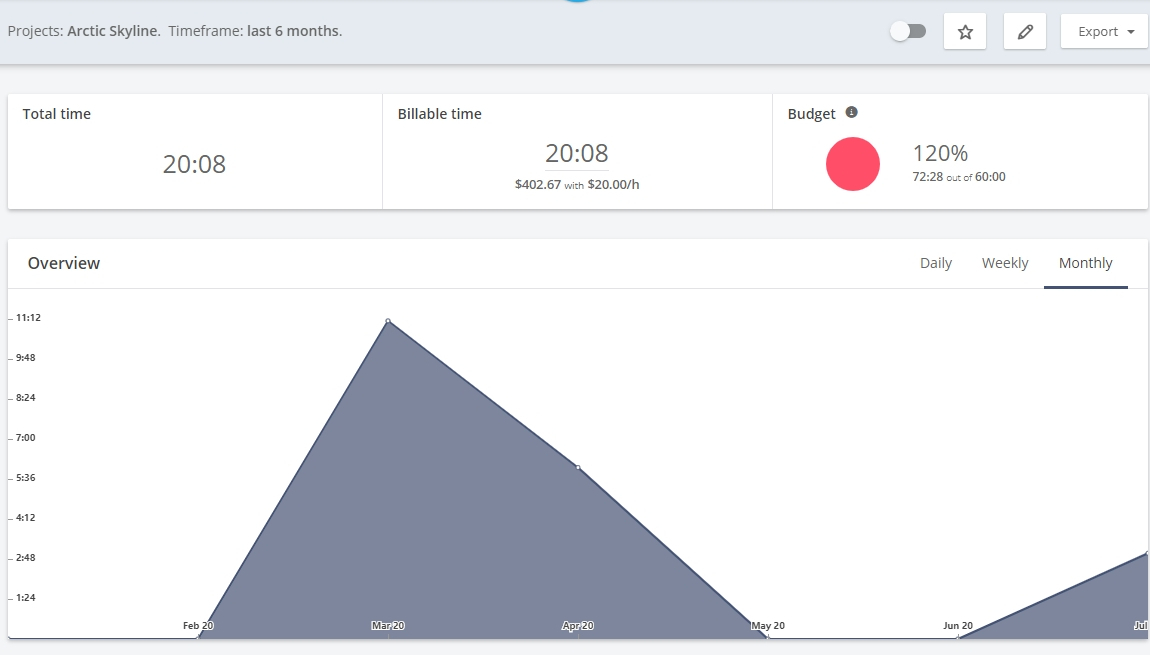
Task: Click the red budget progress circle
Action: pos(852,164)
